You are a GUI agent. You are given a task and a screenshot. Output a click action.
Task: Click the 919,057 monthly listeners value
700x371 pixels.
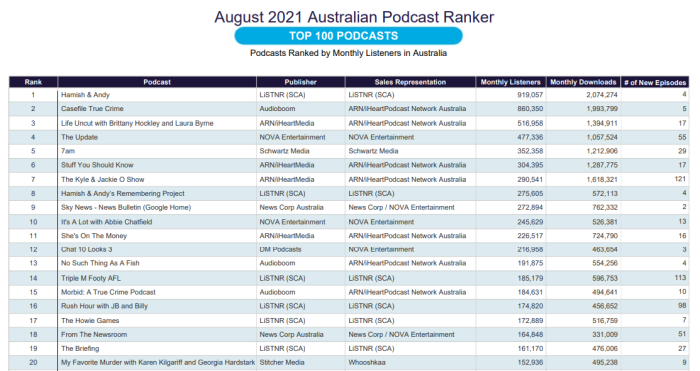(530, 95)
